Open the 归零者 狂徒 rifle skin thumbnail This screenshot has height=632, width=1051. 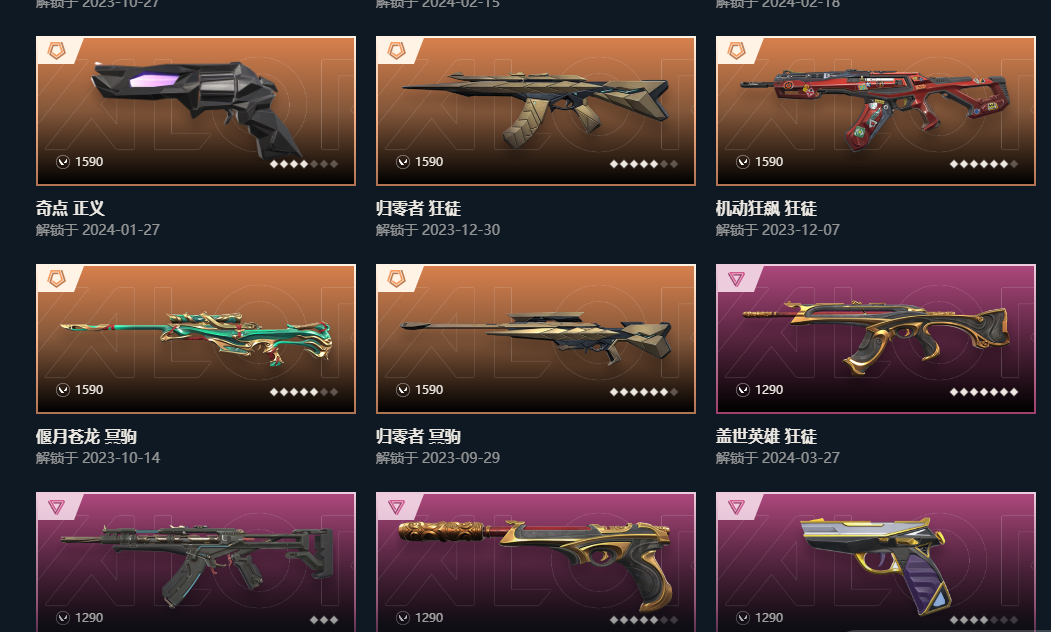coord(536,111)
